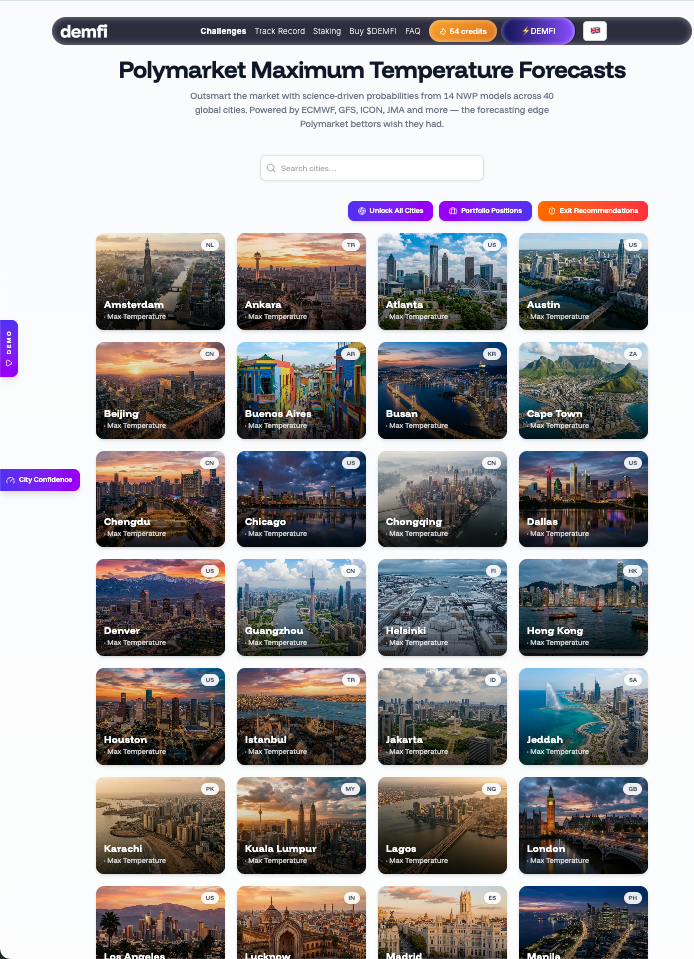Open the City Confidence side button

pos(40,480)
